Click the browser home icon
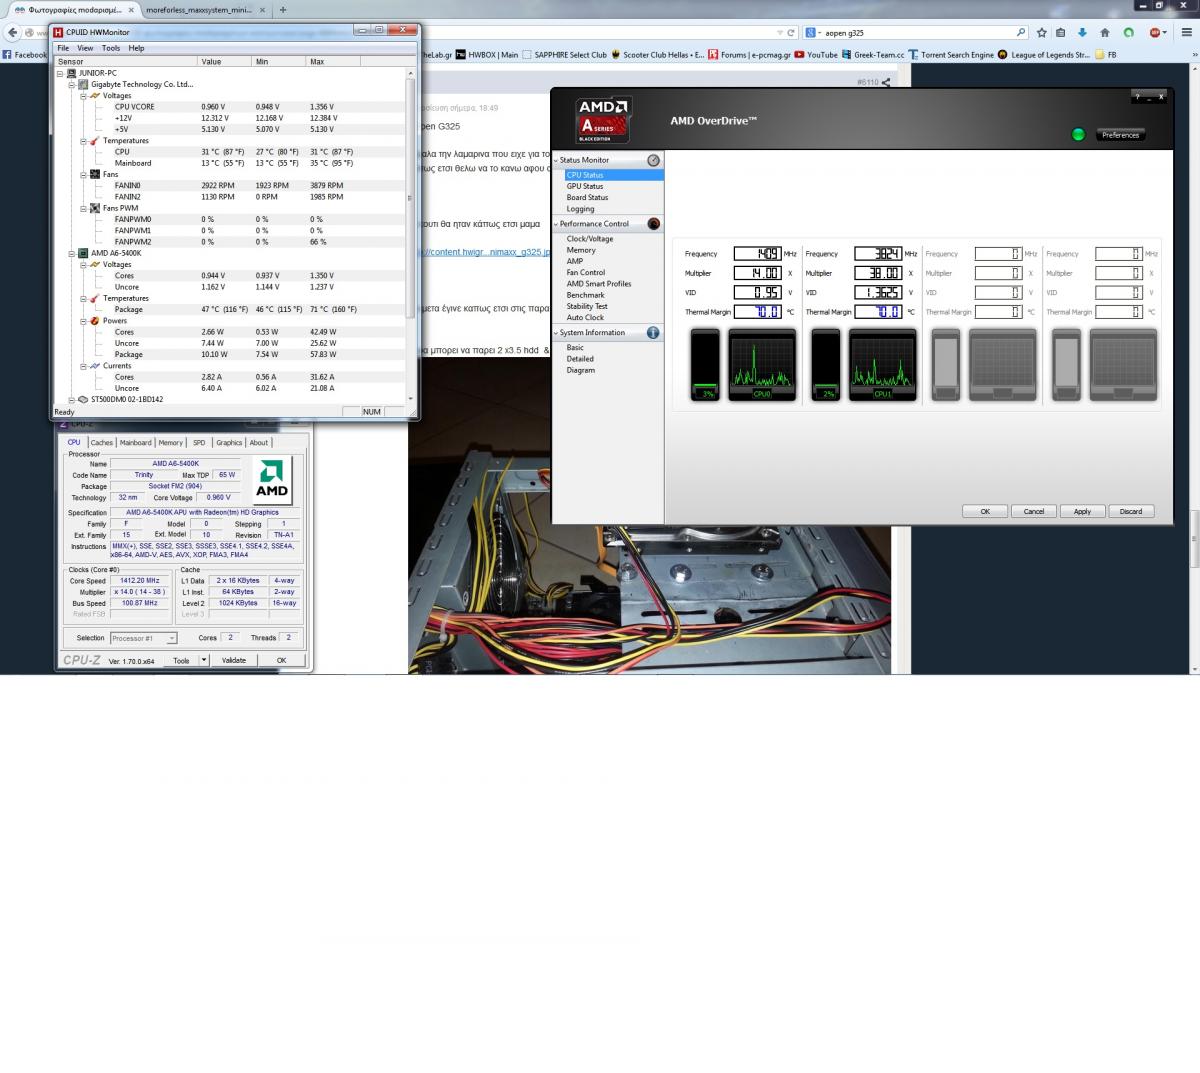Screen dimensions: 1200x1073 pos(1105,32)
